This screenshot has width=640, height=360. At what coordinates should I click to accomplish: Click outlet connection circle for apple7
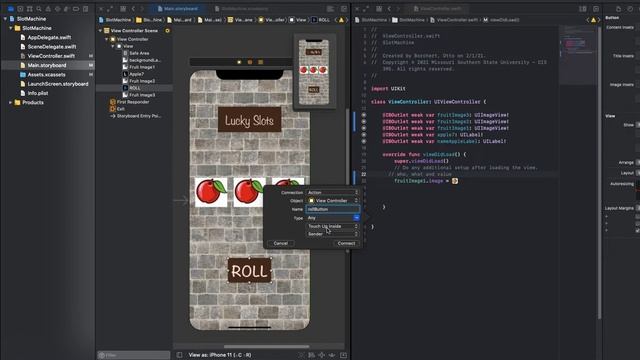(x=364, y=135)
